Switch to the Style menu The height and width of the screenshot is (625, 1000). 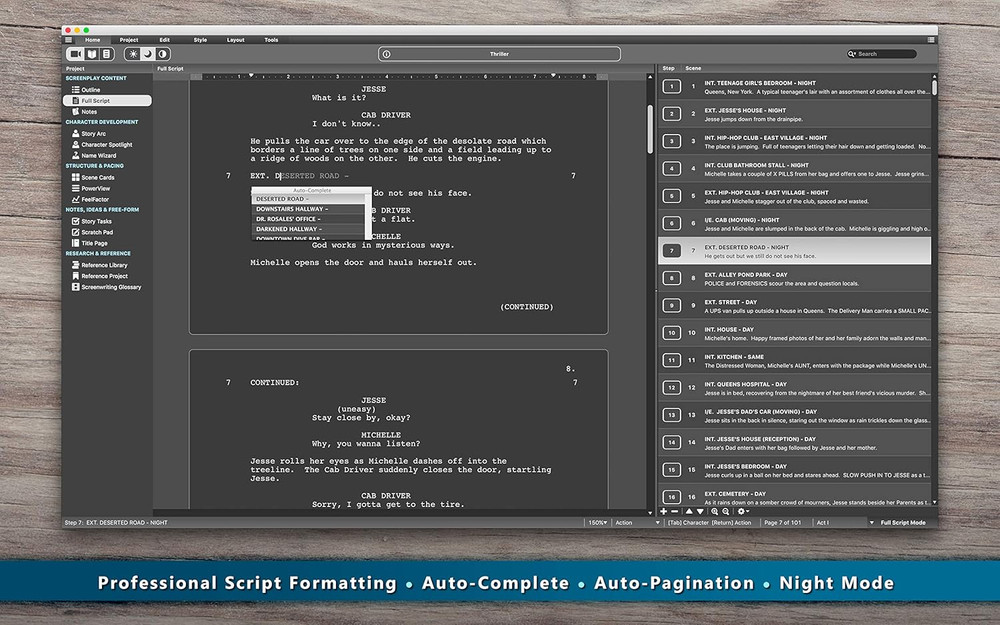(200, 40)
